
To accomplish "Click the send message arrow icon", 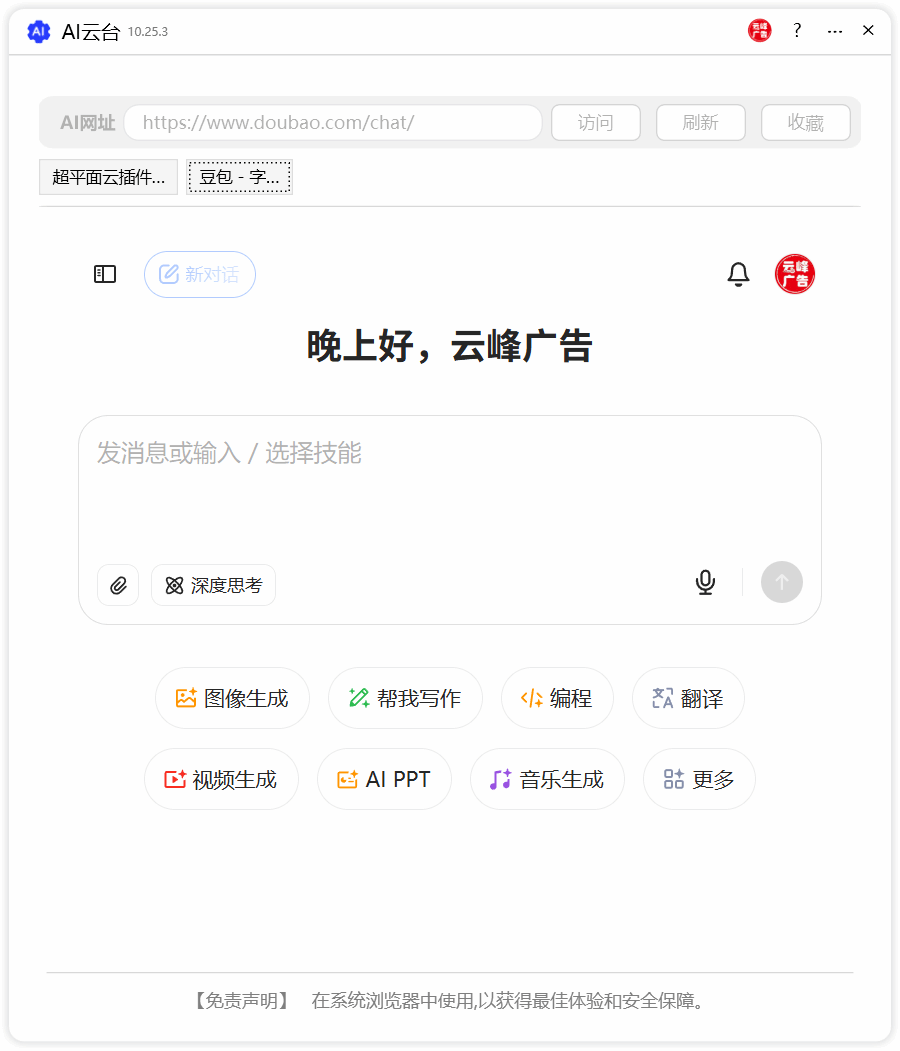I will [781, 582].
